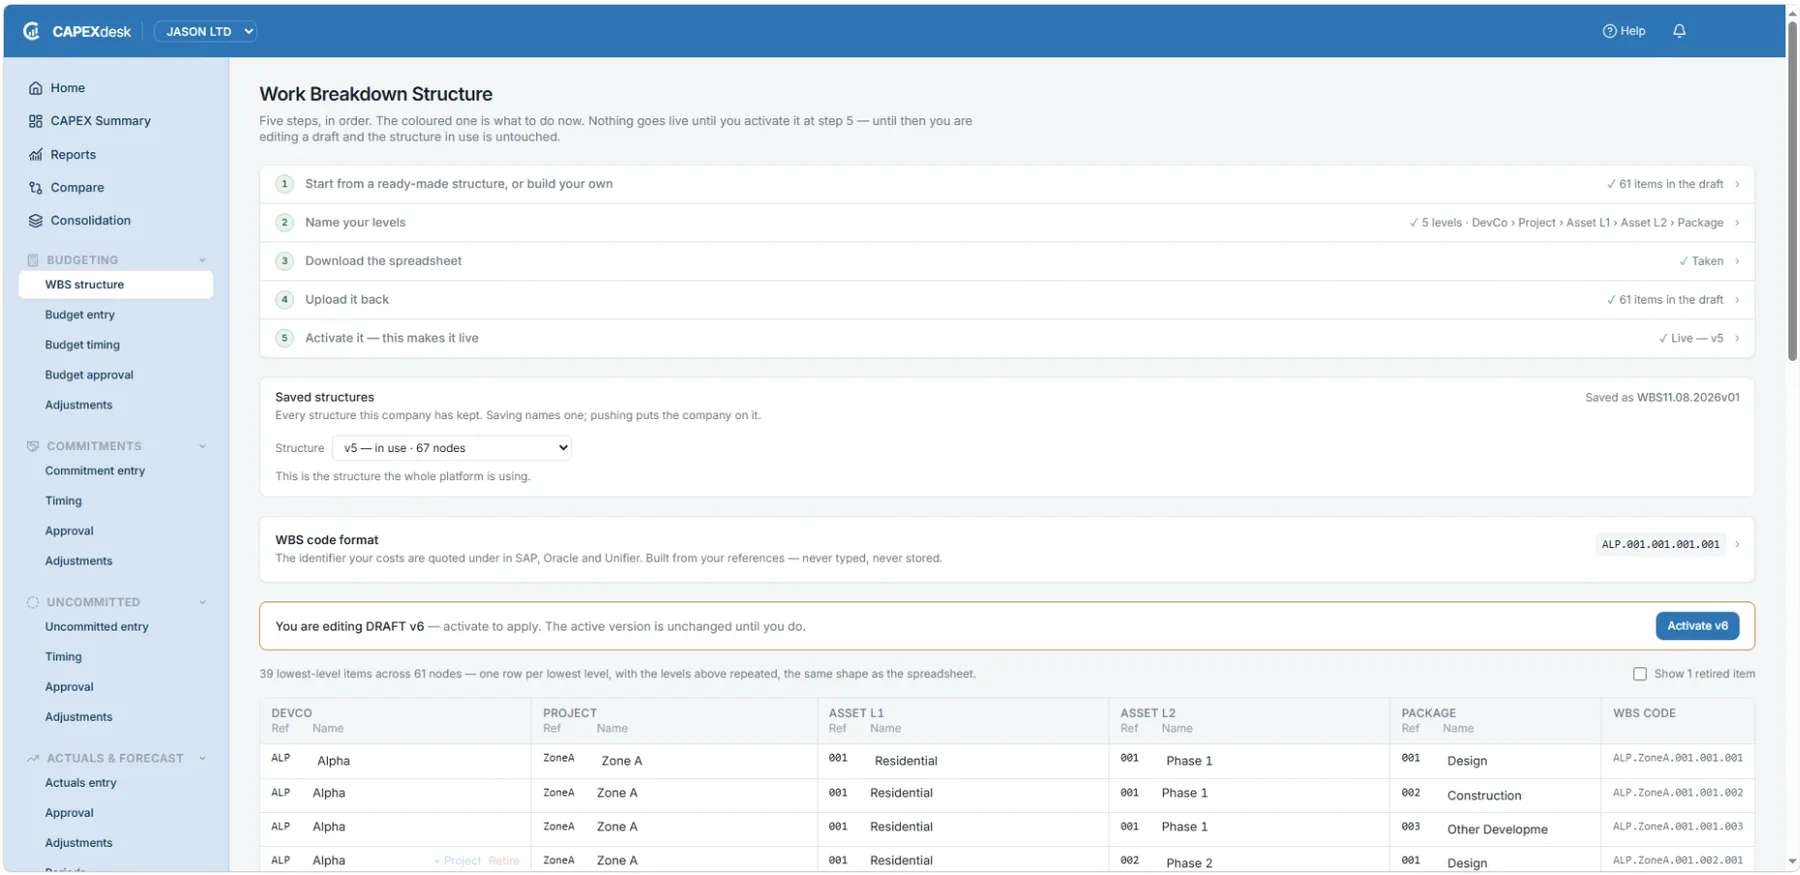This screenshot has width=1800, height=875.
Task: Click the Home house icon in sidebar
Action: click(36, 88)
